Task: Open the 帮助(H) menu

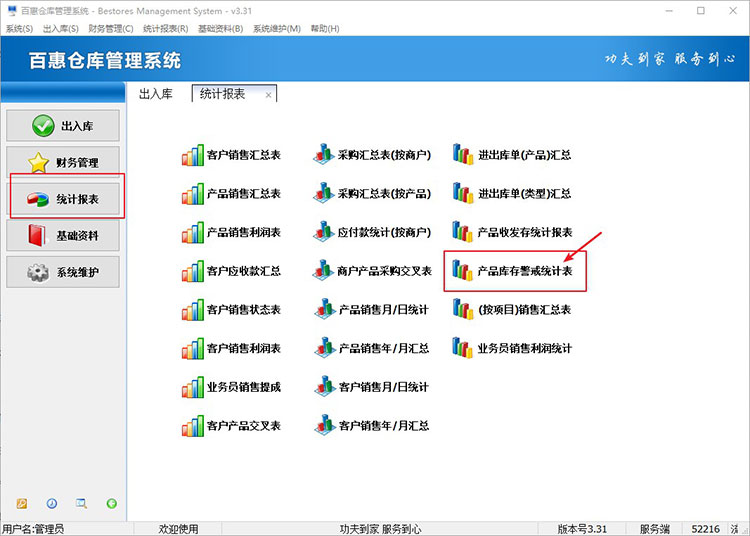Action: tap(325, 29)
